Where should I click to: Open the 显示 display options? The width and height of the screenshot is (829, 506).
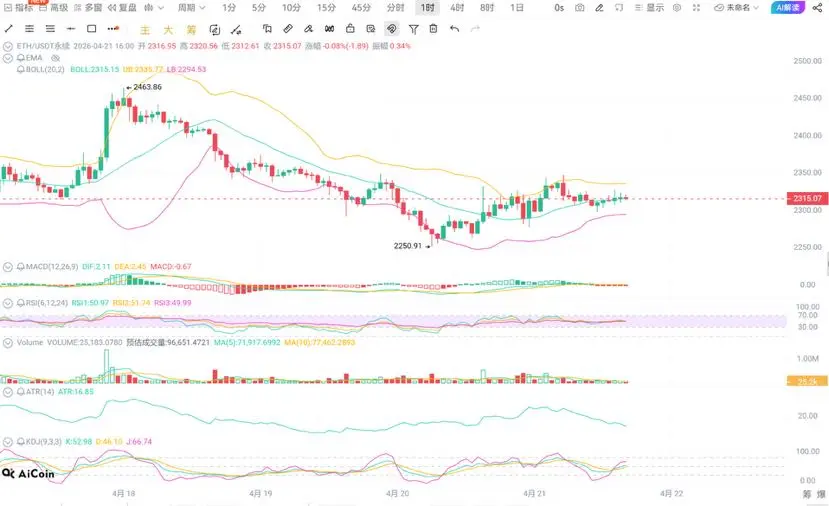coord(649,8)
